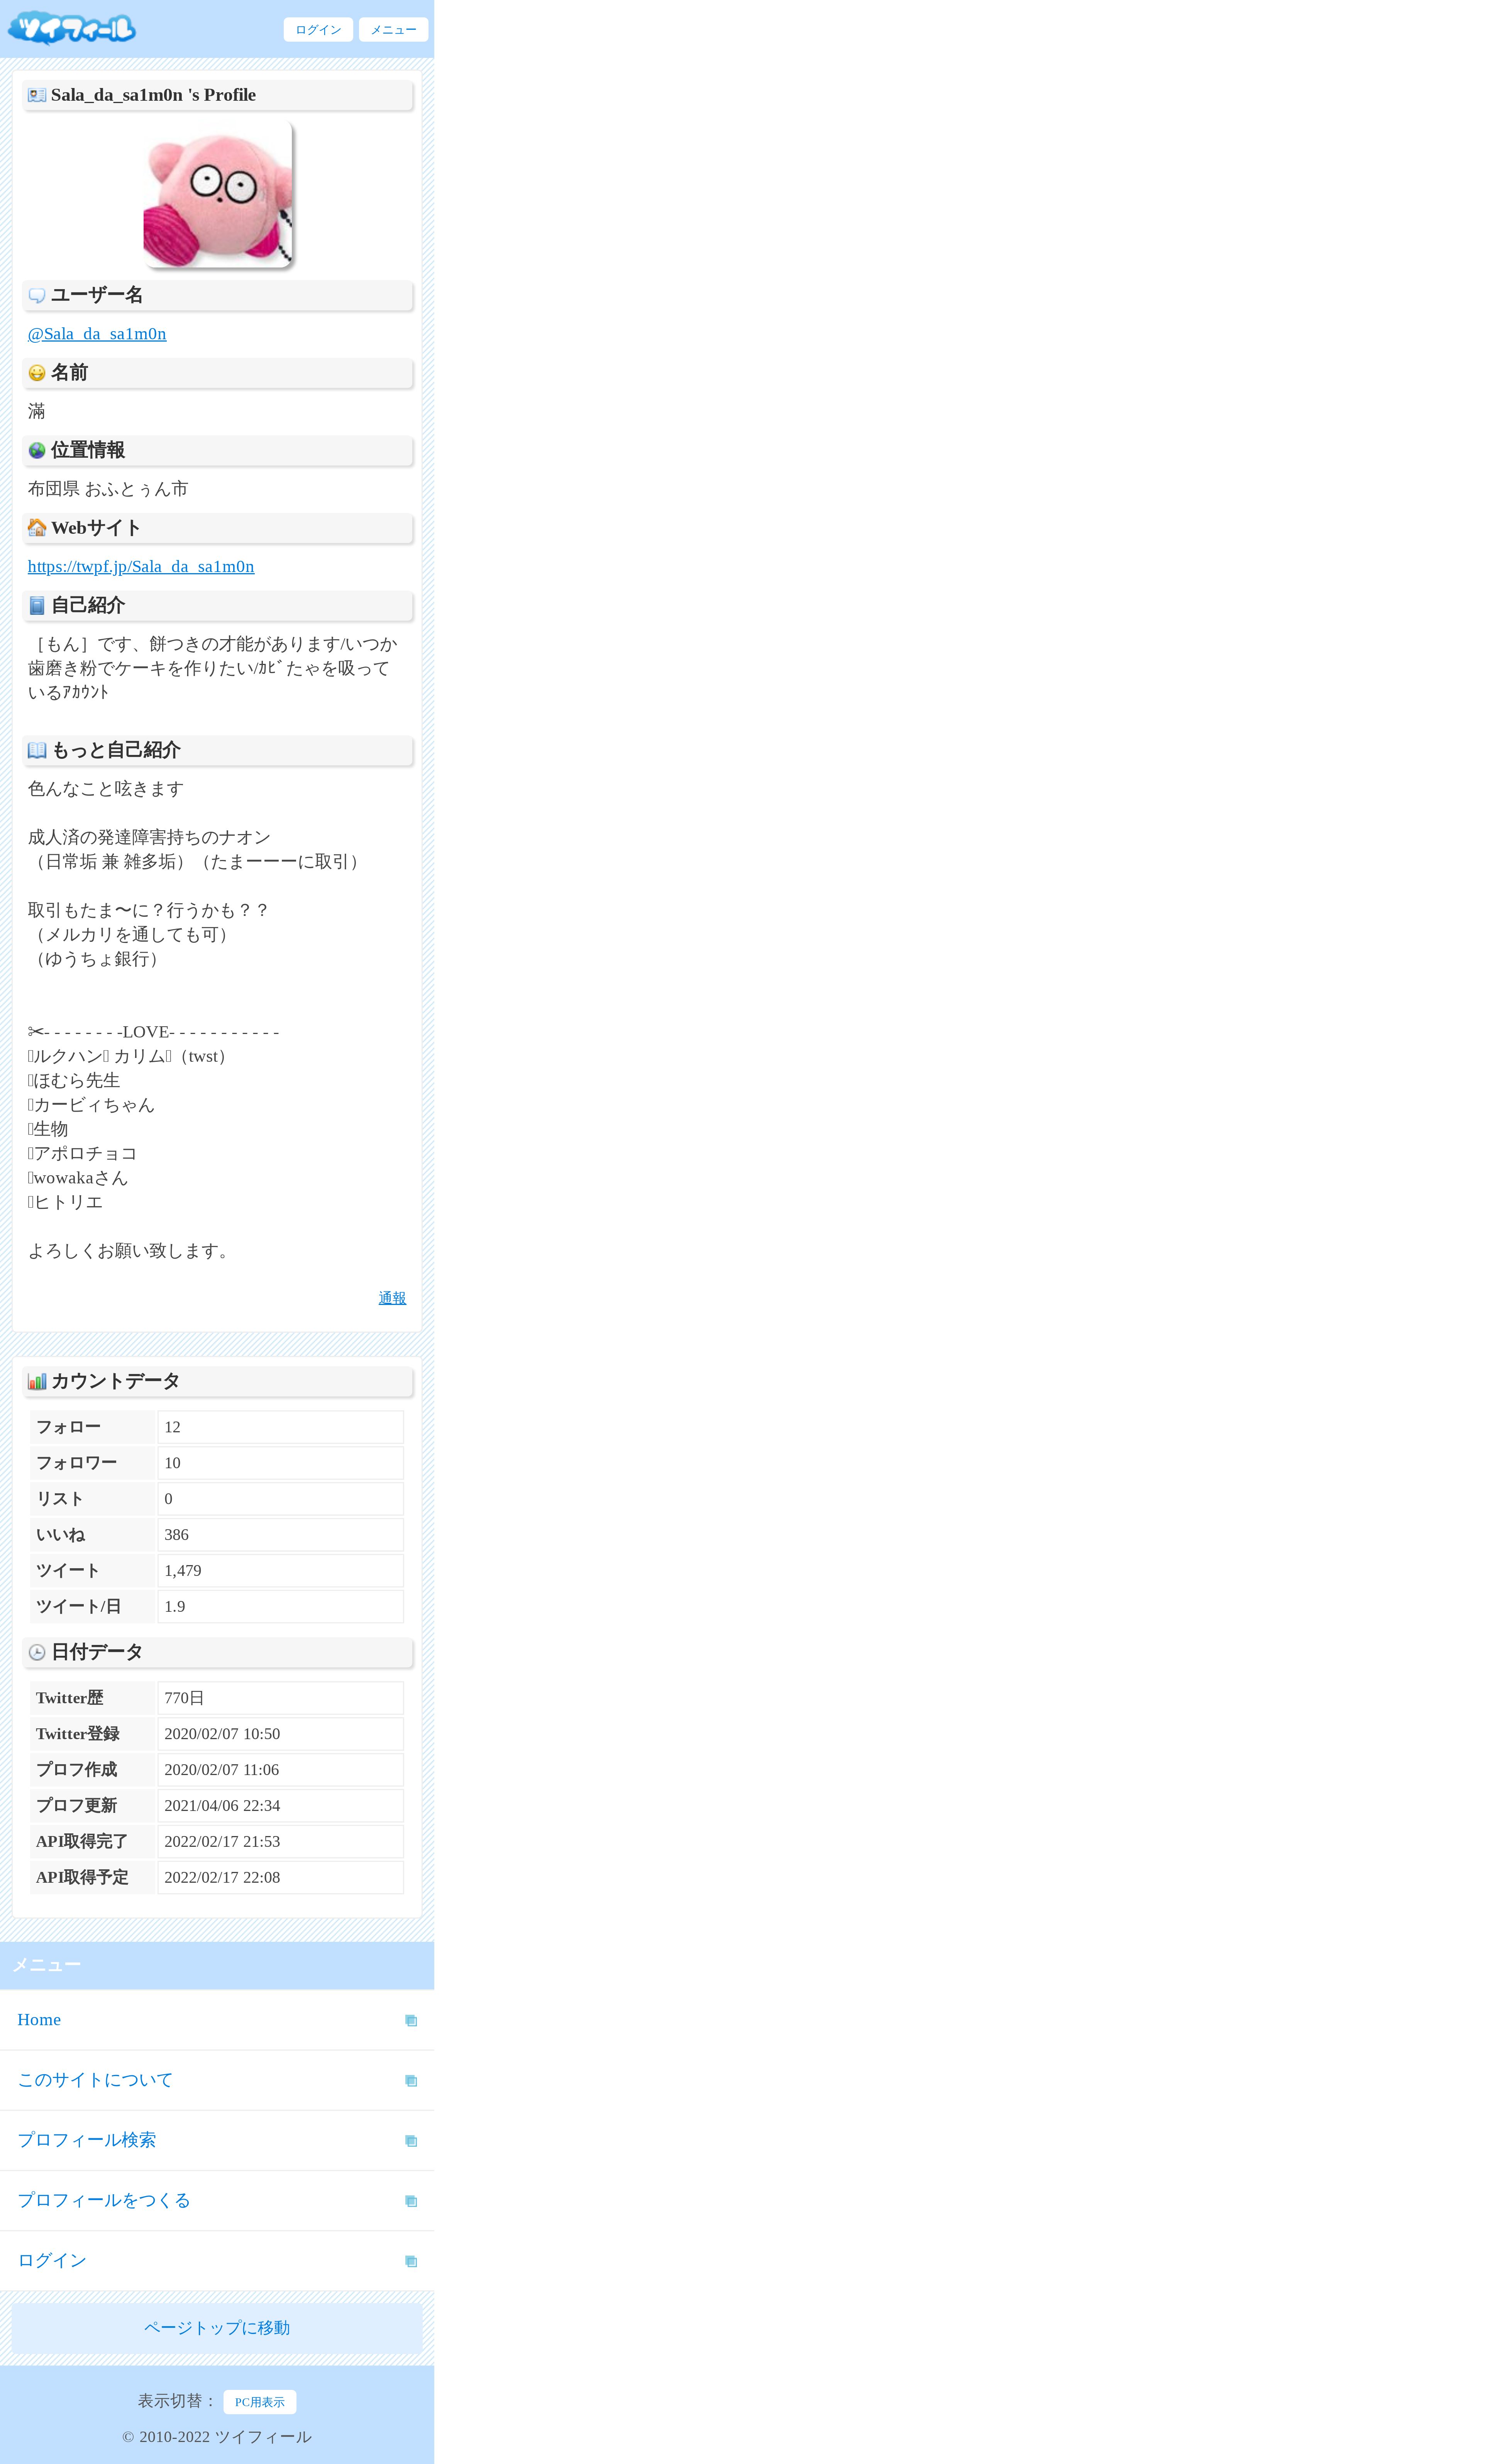This screenshot has width=1487, height=2464.
Task: Click the globe icon beside 位置情報
Action: click(37, 450)
